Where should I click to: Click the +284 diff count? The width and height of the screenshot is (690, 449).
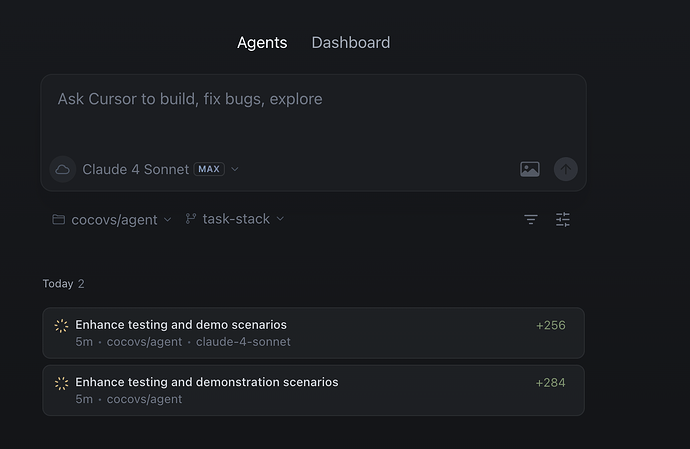(x=551, y=383)
